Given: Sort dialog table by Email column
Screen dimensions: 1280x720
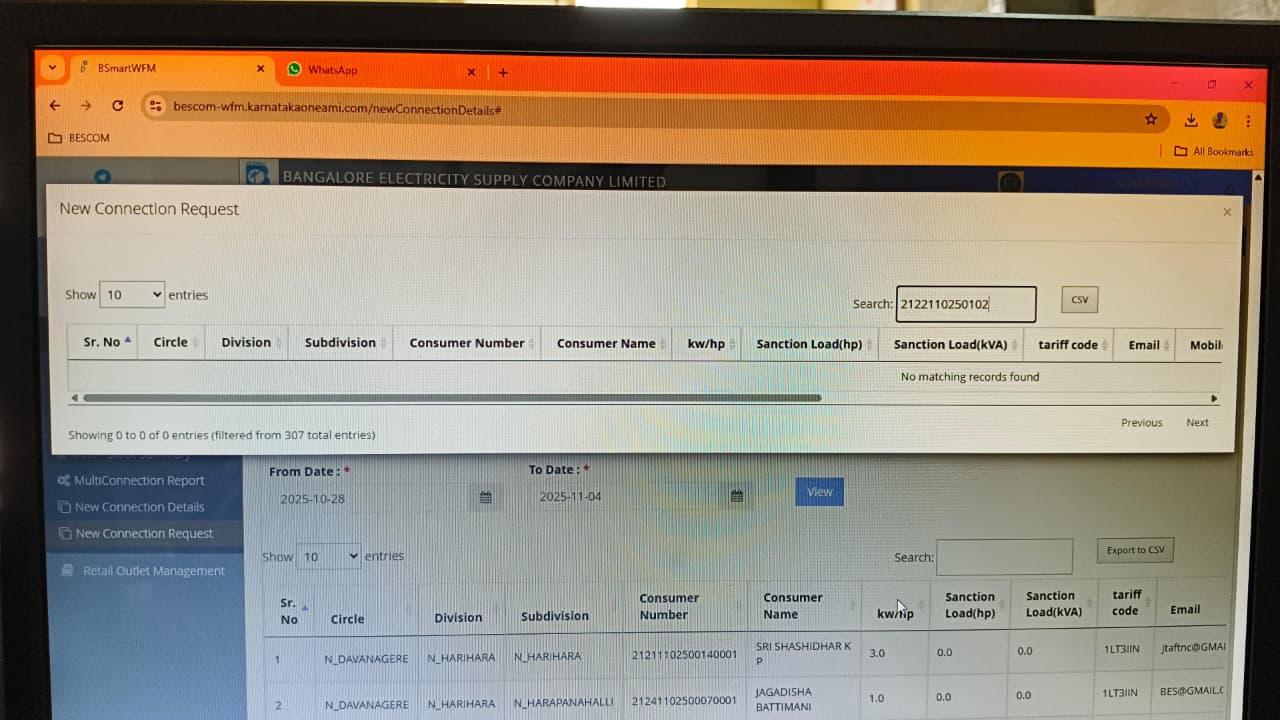Looking at the screenshot, I should tap(1144, 345).
